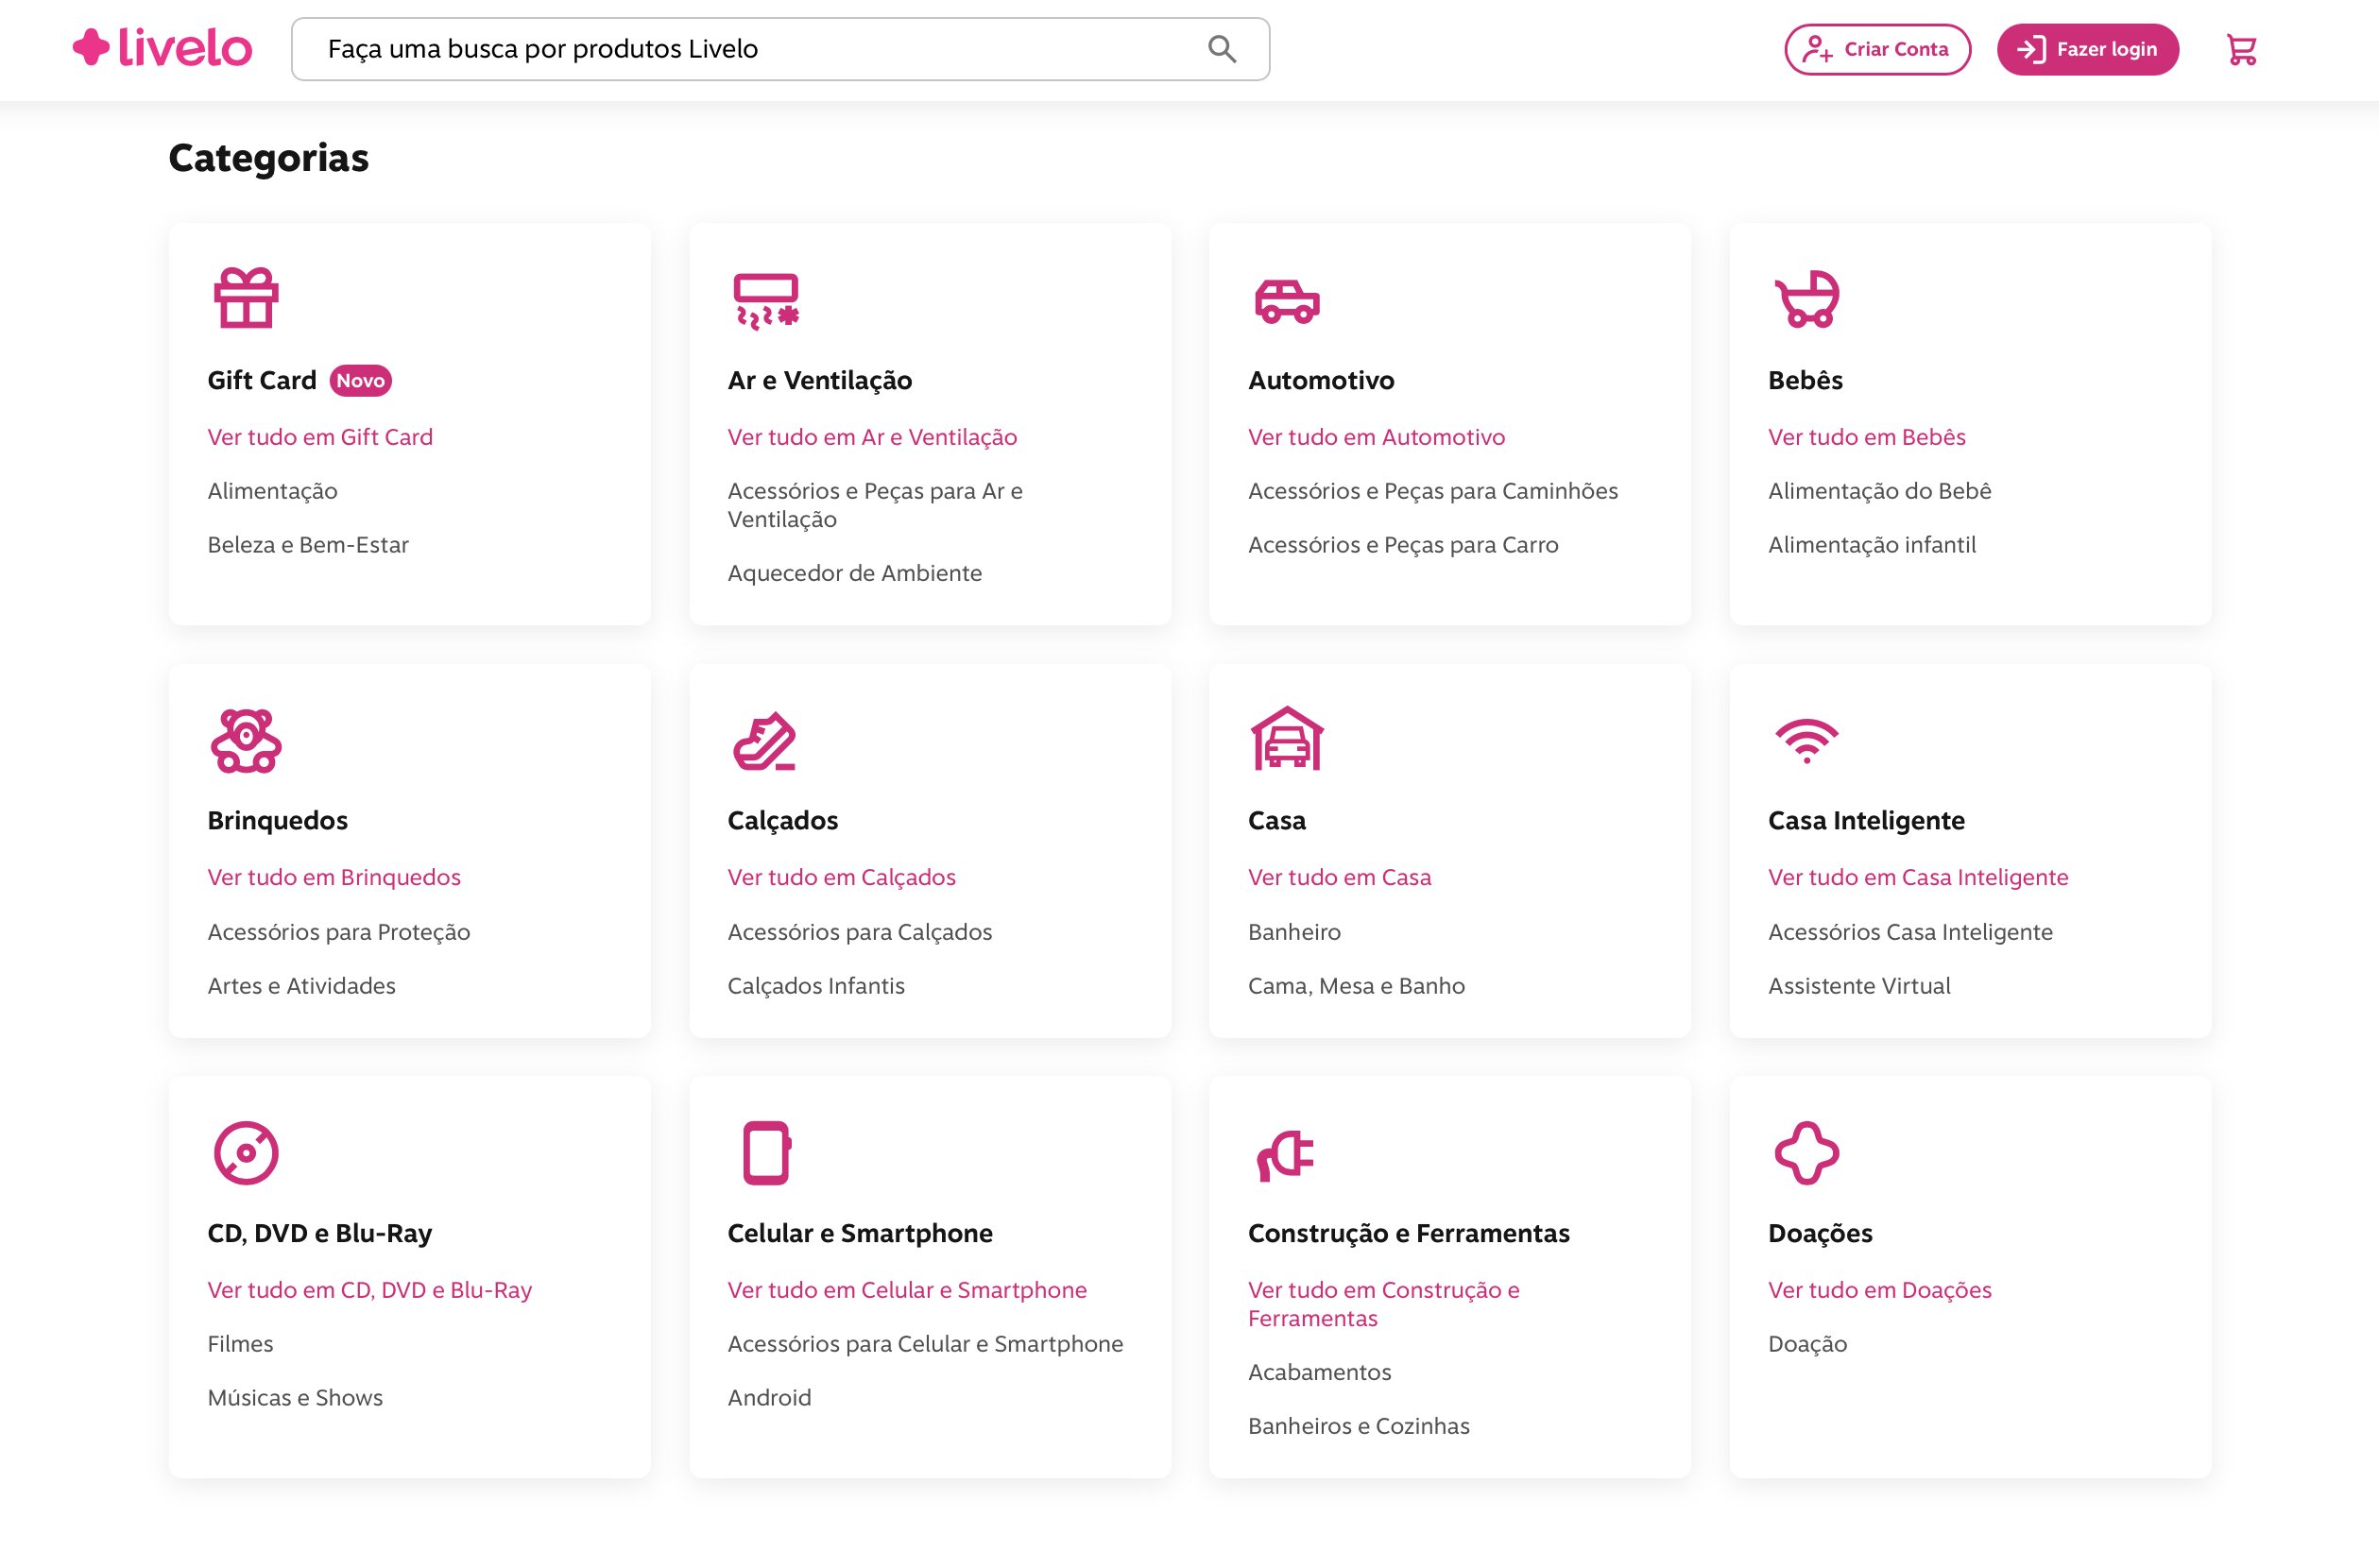The width and height of the screenshot is (2379, 1568).
Task: Open Ver tudo em Gift Card
Action: click(320, 437)
